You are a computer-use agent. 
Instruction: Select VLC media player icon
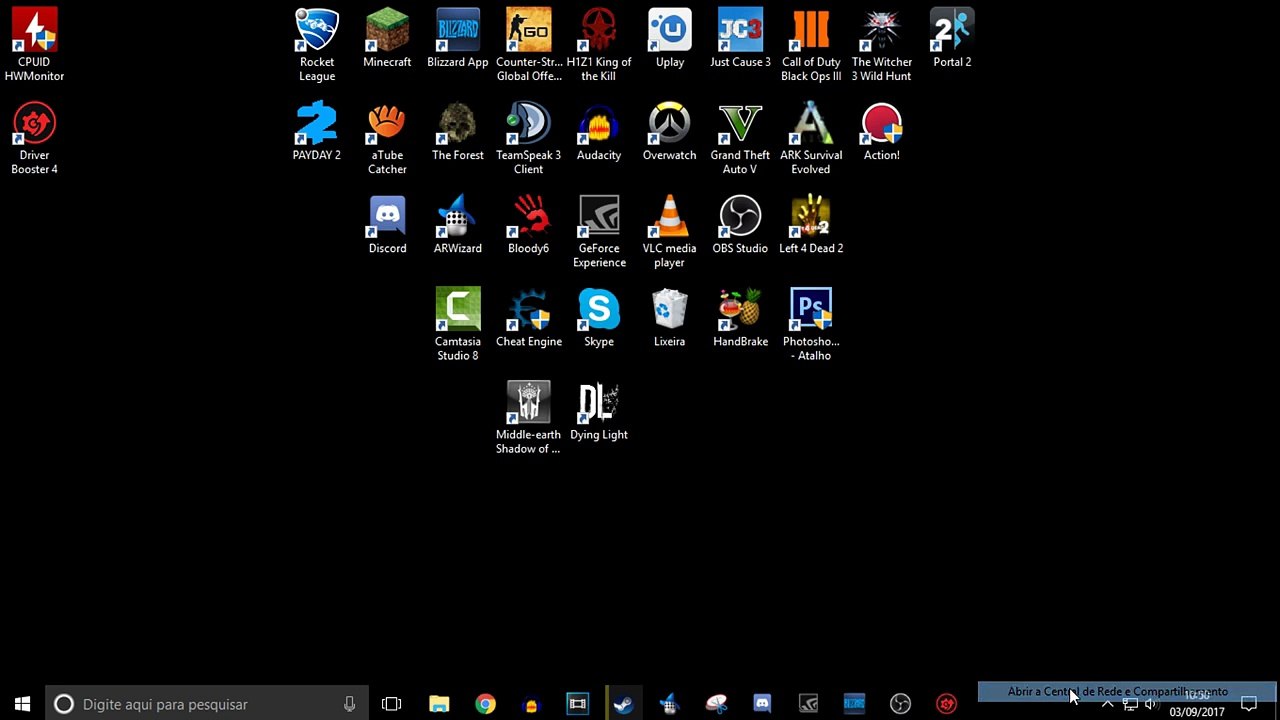tap(670, 231)
